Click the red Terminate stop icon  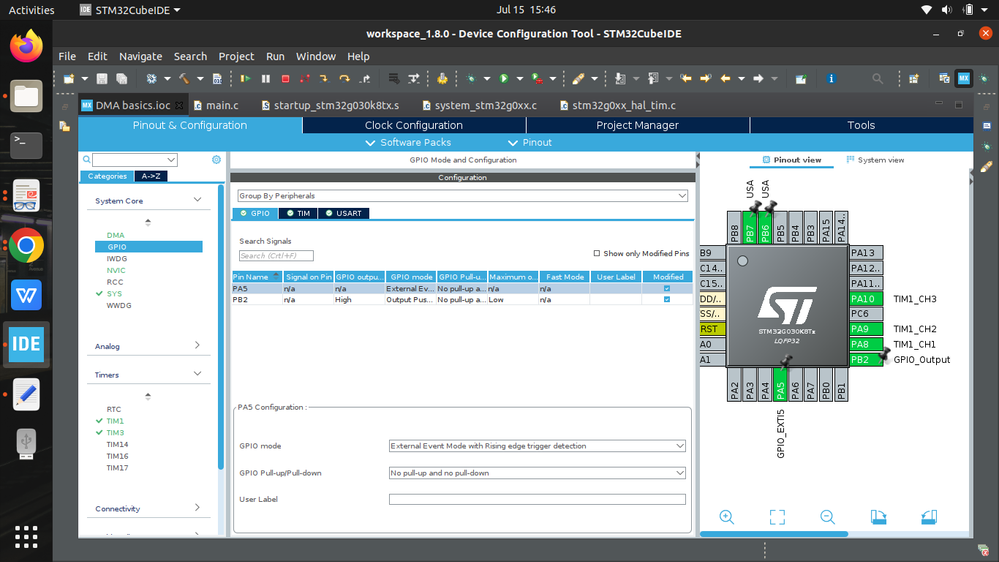click(x=285, y=78)
